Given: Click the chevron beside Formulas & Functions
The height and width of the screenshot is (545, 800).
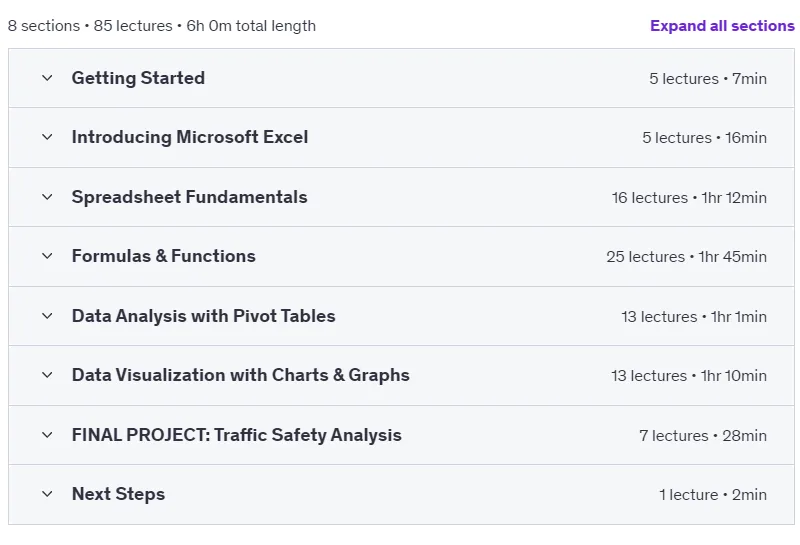Looking at the screenshot, I should tap(47, 256).
